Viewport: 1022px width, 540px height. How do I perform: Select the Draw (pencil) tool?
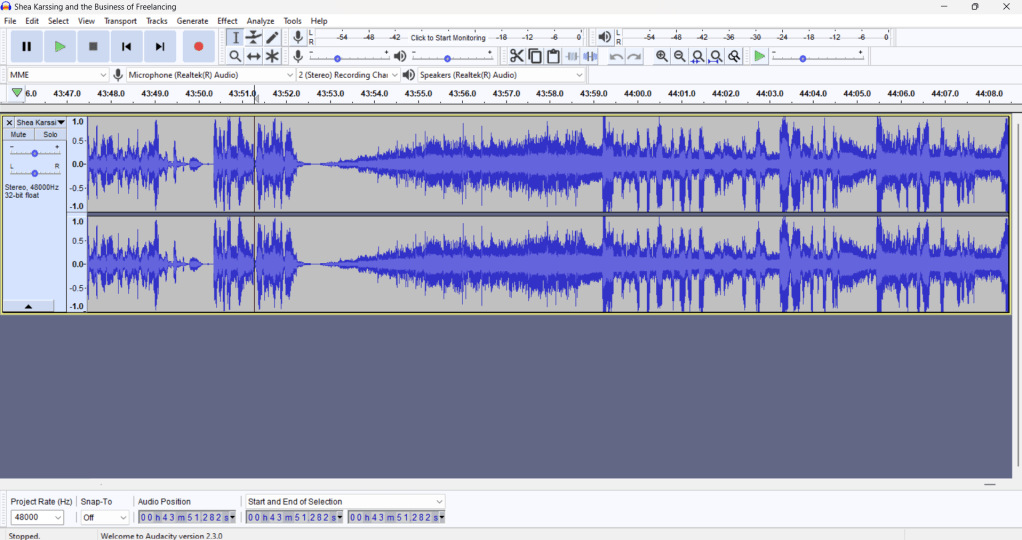point(272,37)
